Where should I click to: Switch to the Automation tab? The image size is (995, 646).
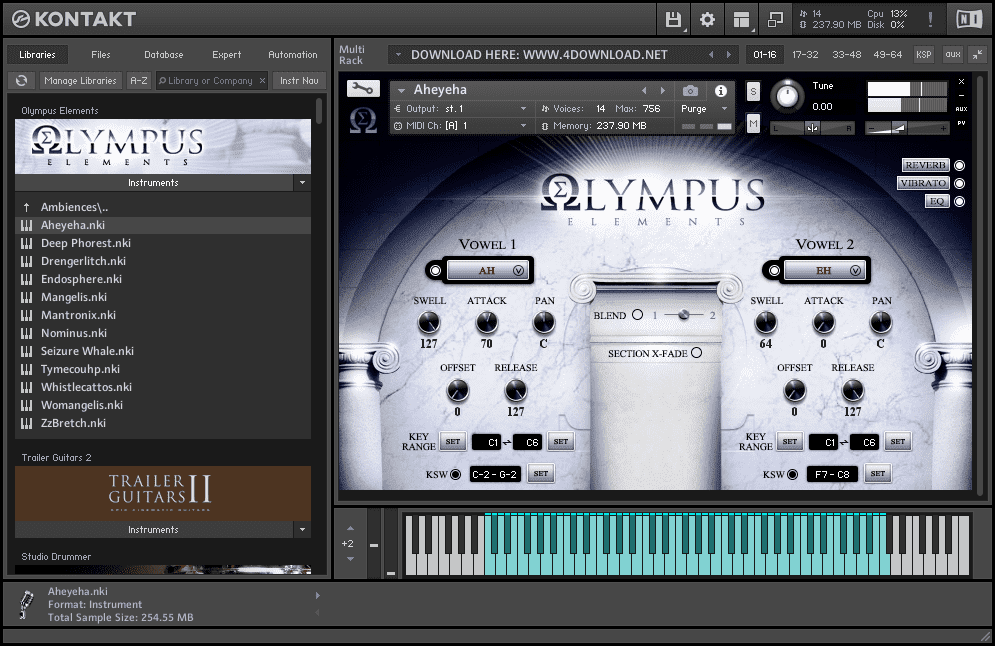click(x=293, y=55)
